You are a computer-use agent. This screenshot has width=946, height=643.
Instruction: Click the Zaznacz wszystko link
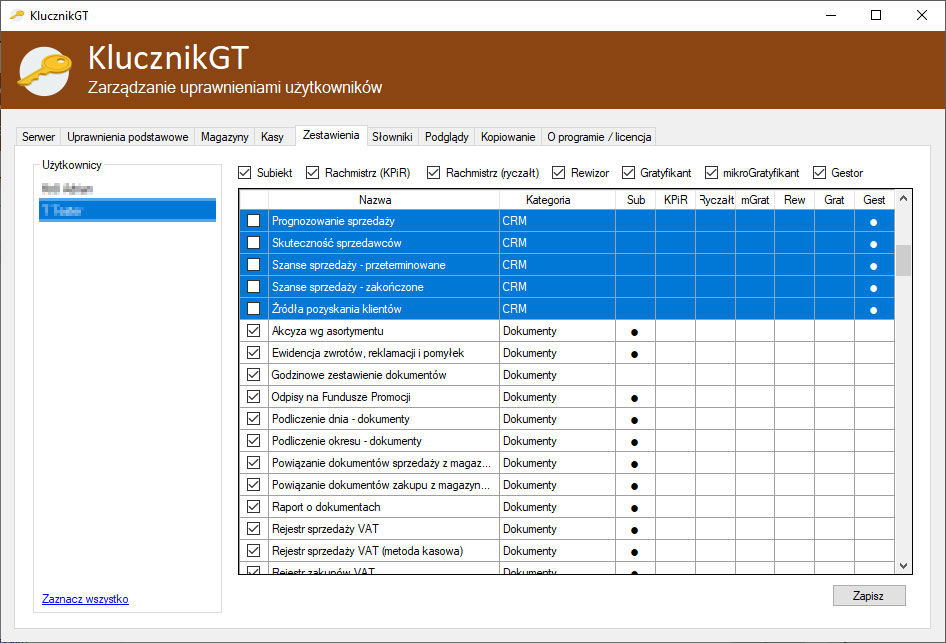pos(85,599)
